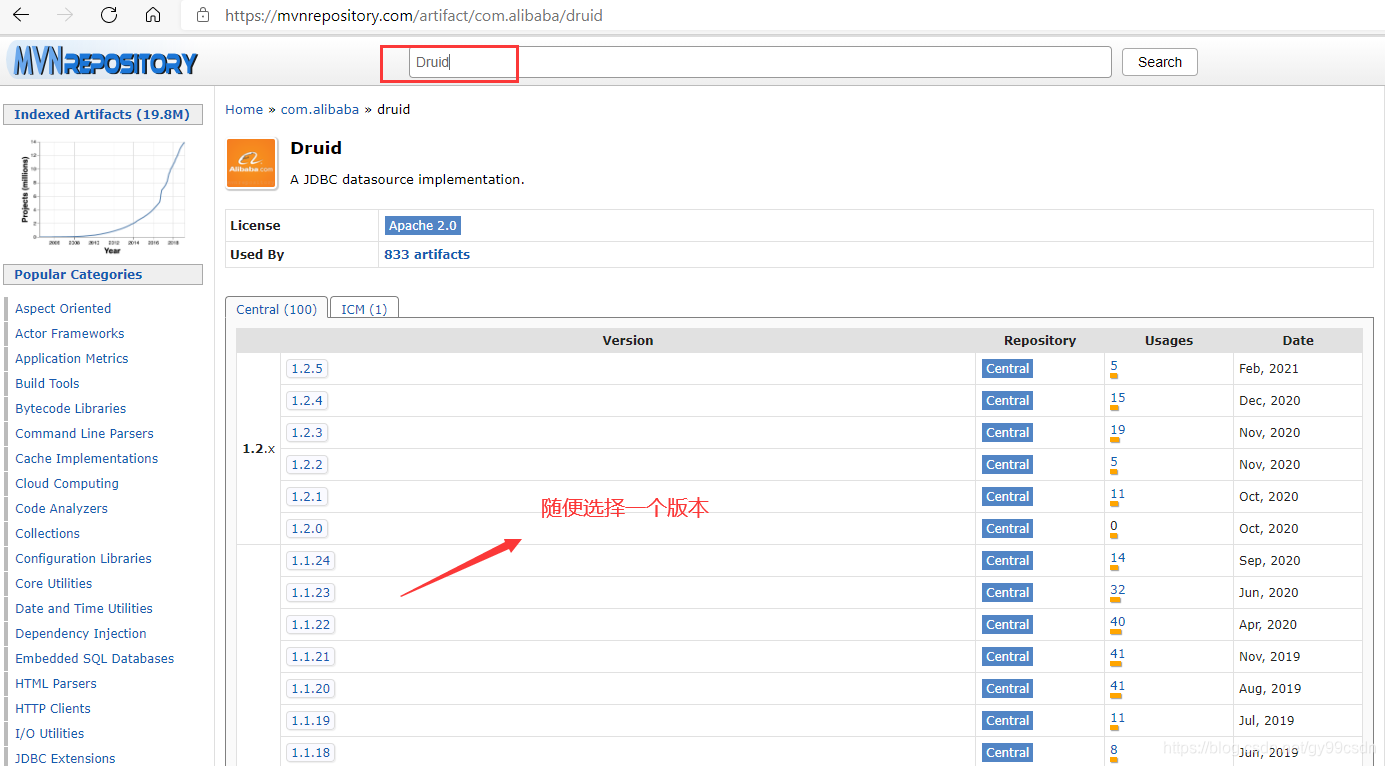
Task: Focus the Druid search input field
Action: click(760, 62)
